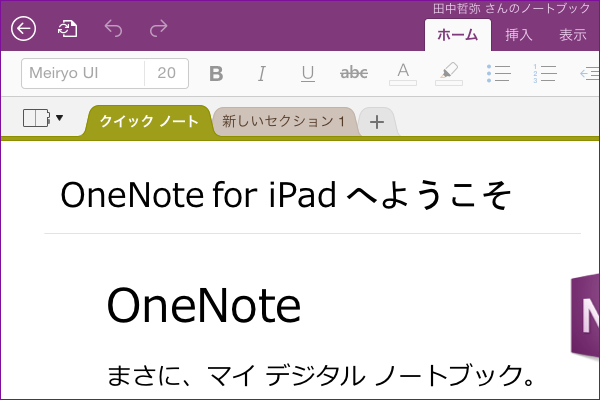Insert a numbered list
The width and height of the screenshot is (600, 400).
pyautogui.click(x=545, y=73)
